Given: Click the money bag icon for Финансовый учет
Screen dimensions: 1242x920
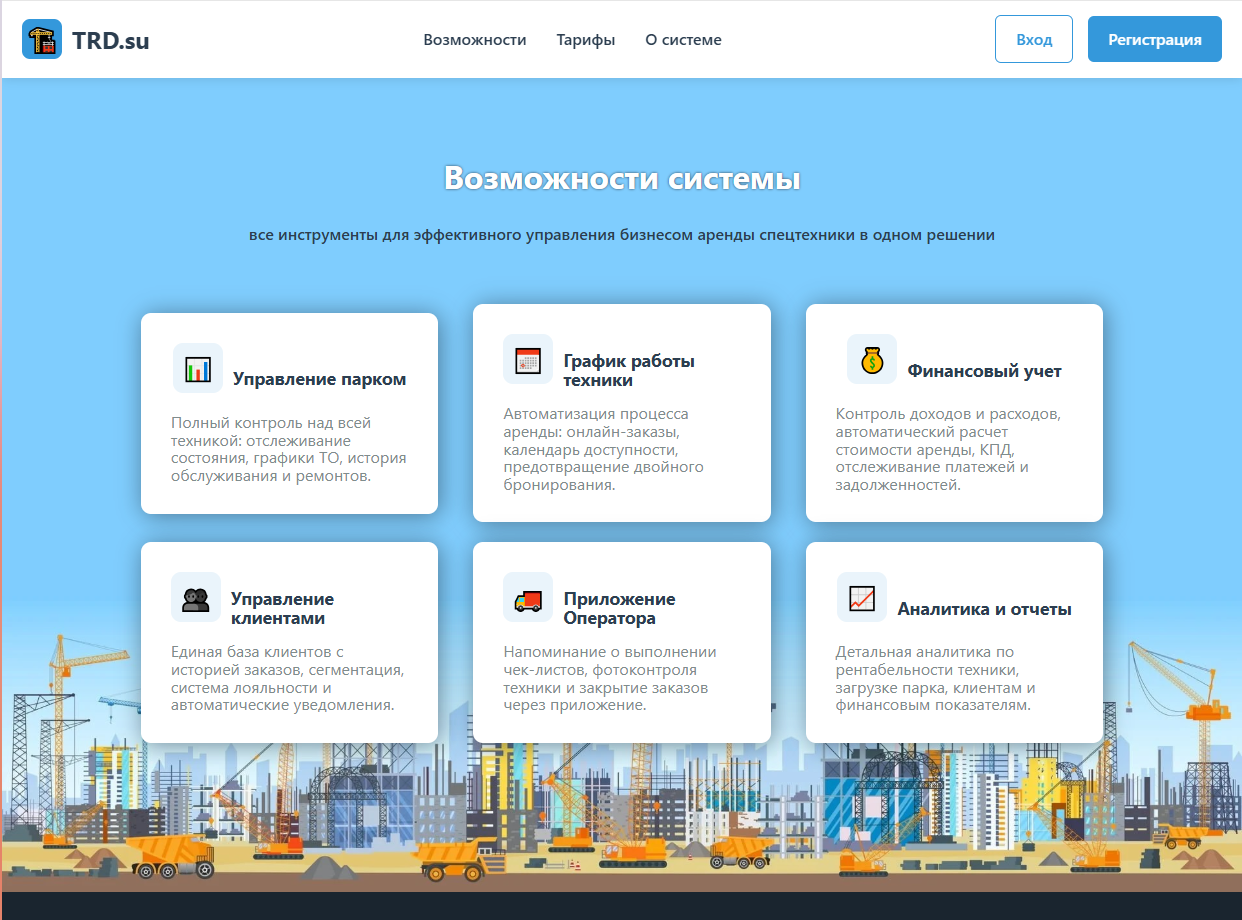Looking at the screenshot, I should coord(872,359).
